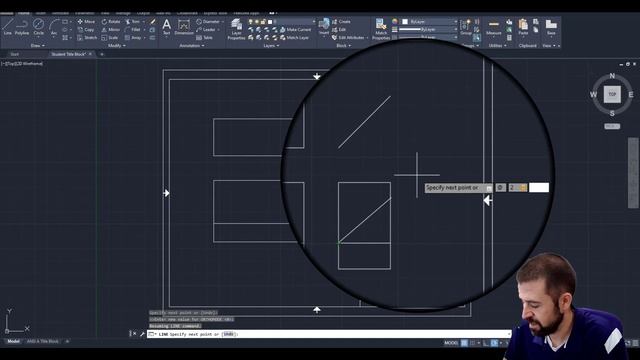This screenshot has width=640, height=360.
Task: Activate the Fillet command
Action: point(133,30)
